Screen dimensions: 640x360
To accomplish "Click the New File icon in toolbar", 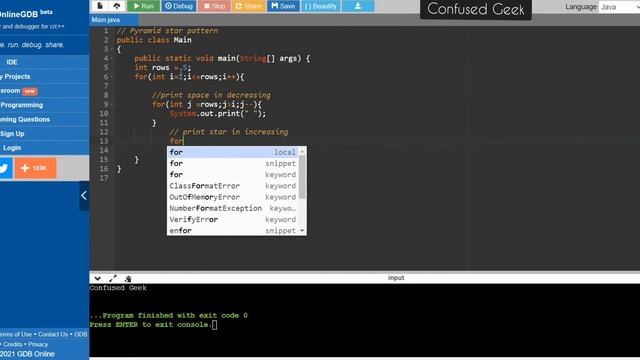I will tap(100, 6).
